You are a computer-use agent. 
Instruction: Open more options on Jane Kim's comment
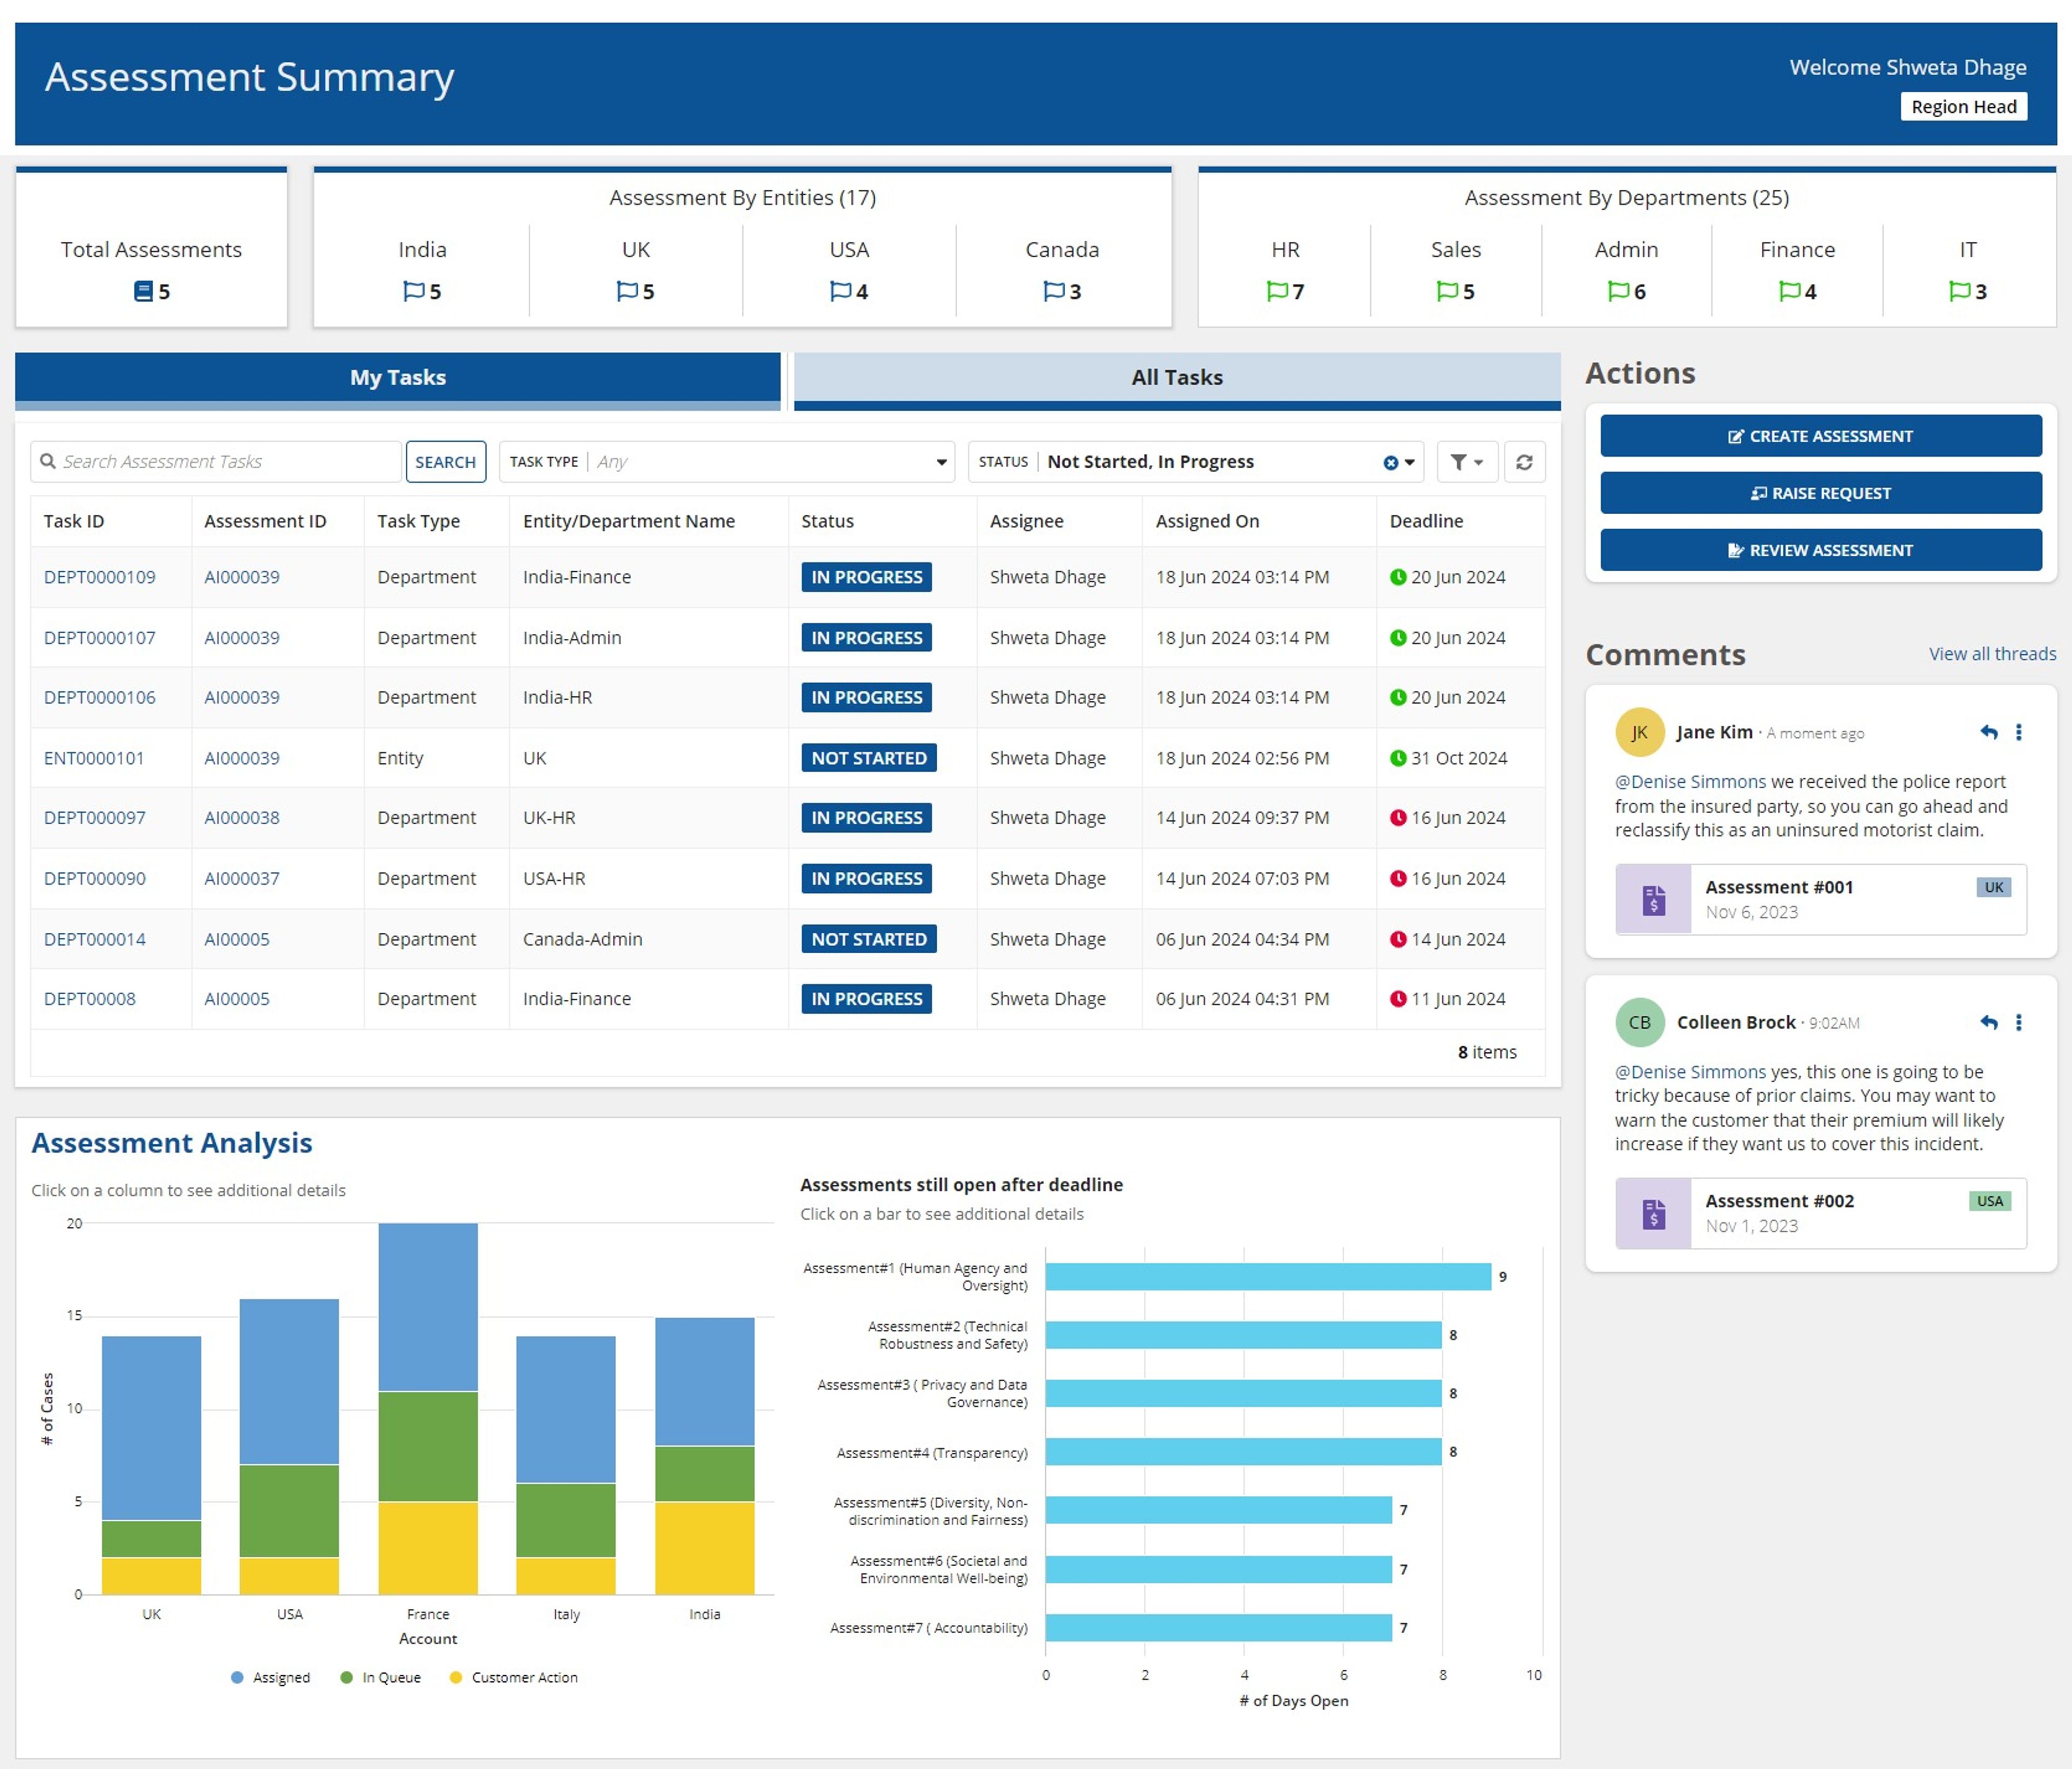[2019, 732]
